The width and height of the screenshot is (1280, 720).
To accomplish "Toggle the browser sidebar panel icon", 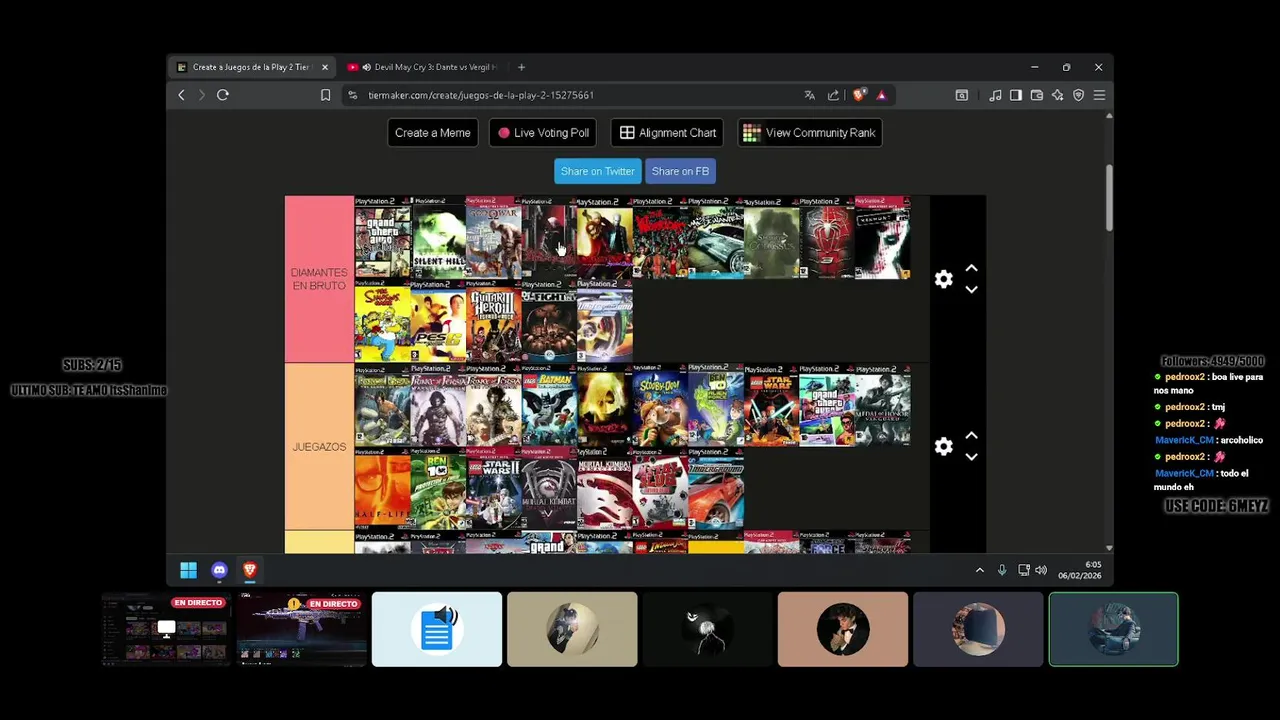I will pos(1016,95).
